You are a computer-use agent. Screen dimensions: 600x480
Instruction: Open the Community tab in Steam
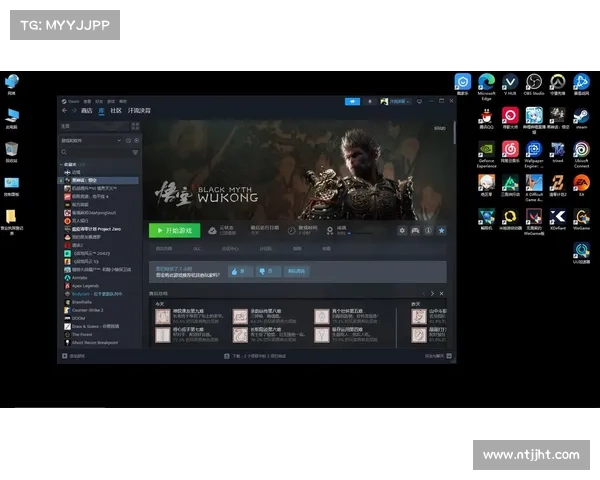pos(116,111)
